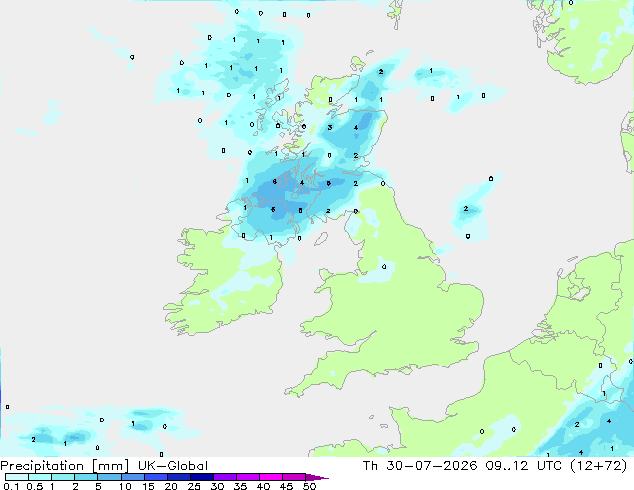Click the 'Th 30-07-2026' date text
This screenshot has width=634, height=490.
click(420, 466)
